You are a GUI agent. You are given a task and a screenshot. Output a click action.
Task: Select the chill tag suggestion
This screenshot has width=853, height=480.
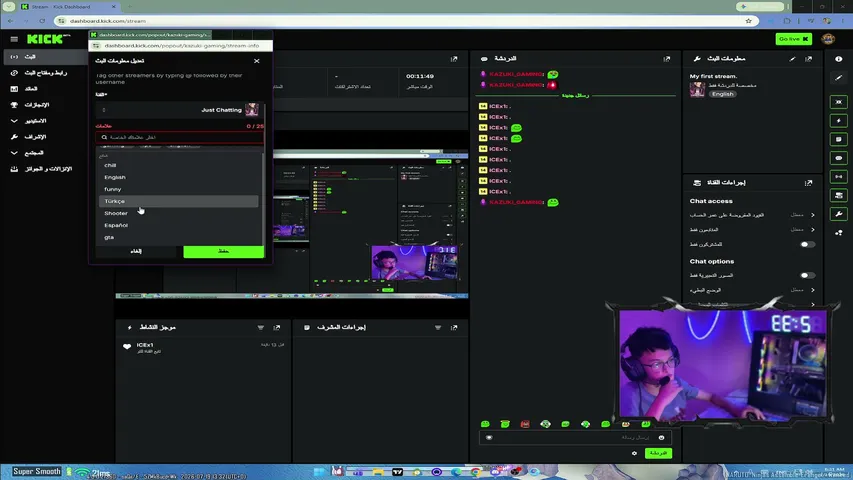point(178,165)
